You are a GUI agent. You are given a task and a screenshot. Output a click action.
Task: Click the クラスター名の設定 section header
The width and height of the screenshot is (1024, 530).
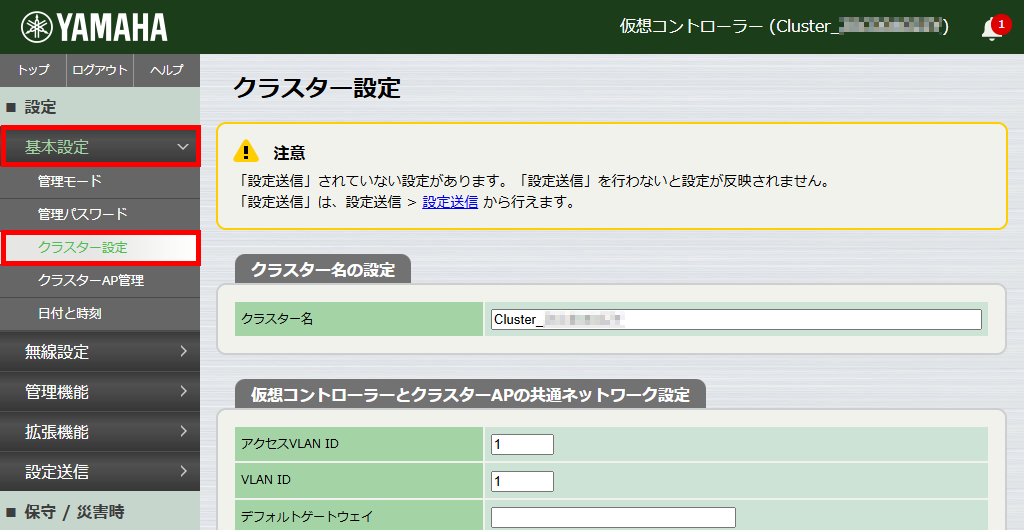click(323, 270)
